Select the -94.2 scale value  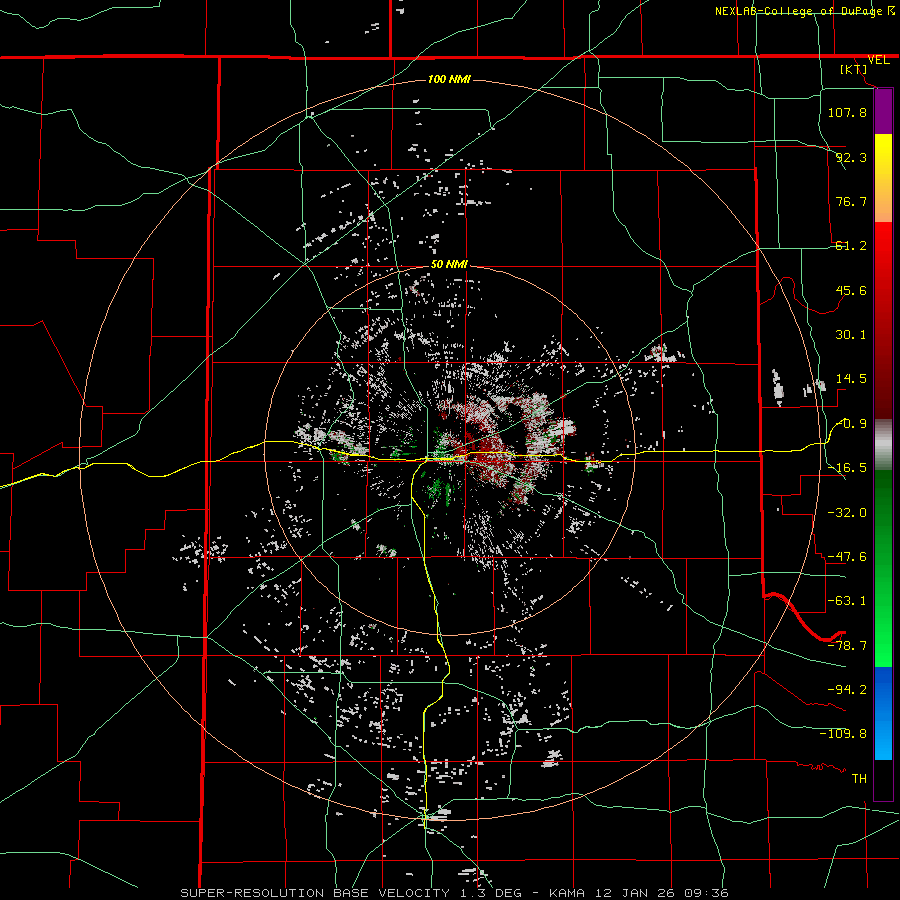(847, 689)
